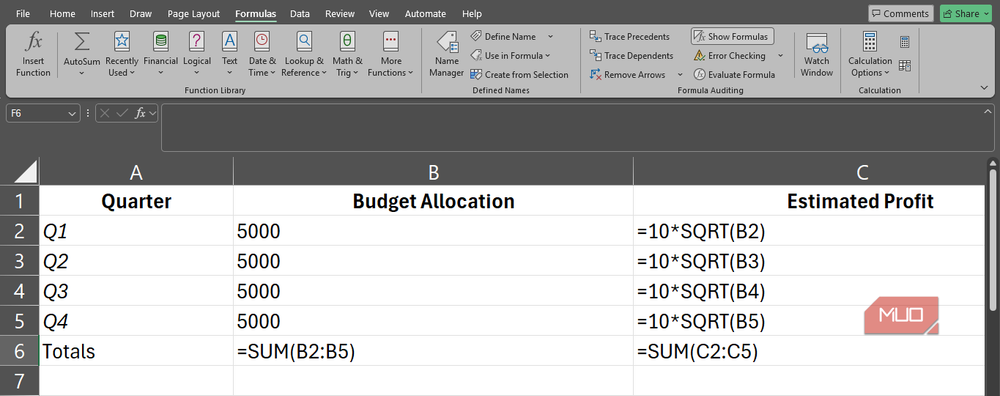Screen dimensions: 1000x396
Task: Switch to the View tab
Action: click(379, 13)
